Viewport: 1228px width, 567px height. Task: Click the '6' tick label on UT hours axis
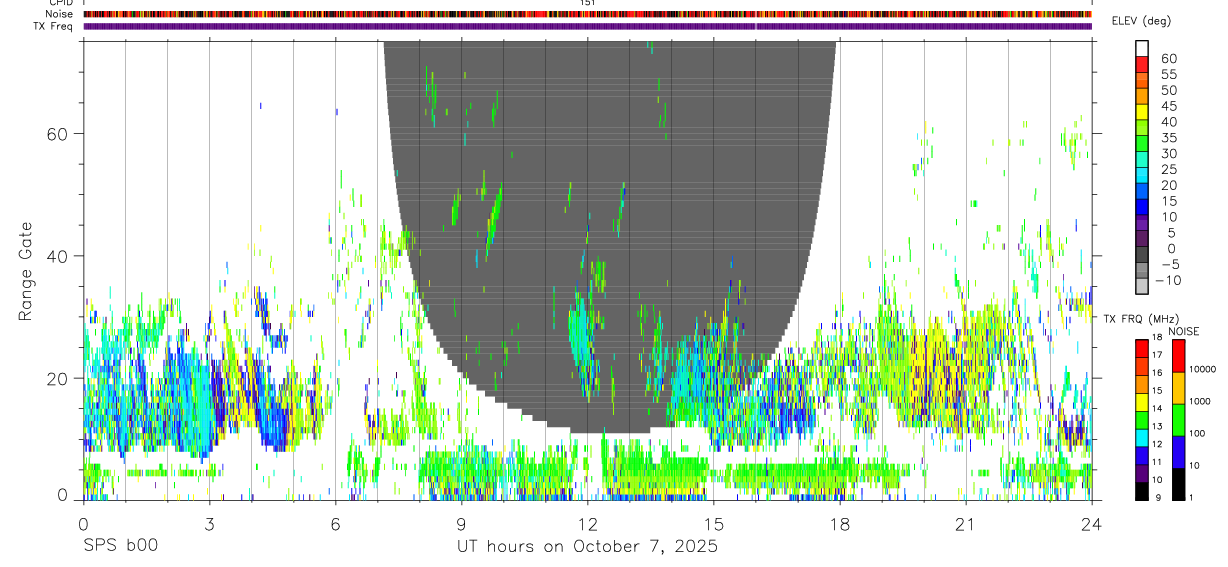pyautogui.click(x=335, y=523)
